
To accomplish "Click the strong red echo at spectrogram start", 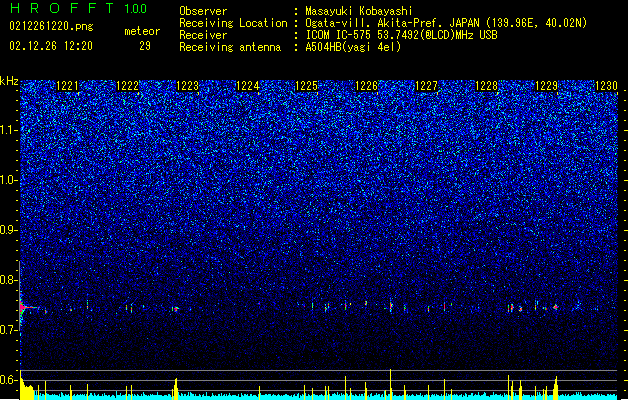I will pos(22,308).
